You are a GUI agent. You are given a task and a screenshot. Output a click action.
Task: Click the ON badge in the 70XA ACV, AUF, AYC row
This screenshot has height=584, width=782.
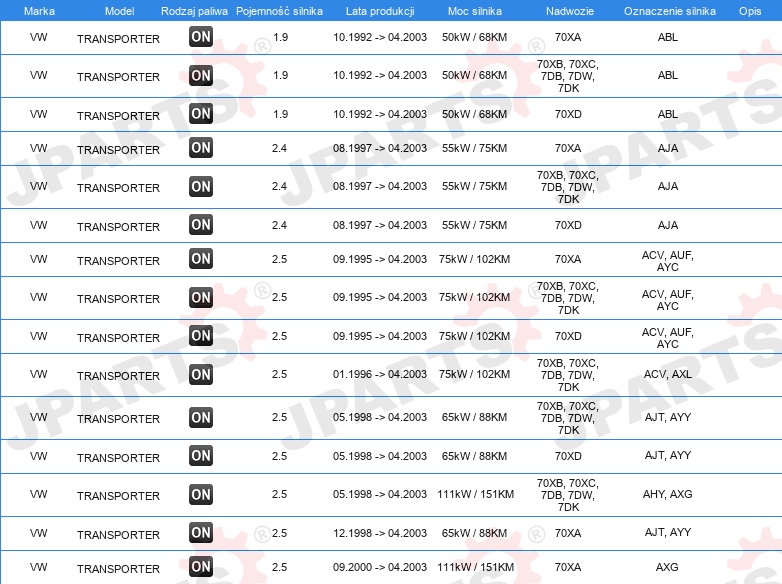[201, 259]
